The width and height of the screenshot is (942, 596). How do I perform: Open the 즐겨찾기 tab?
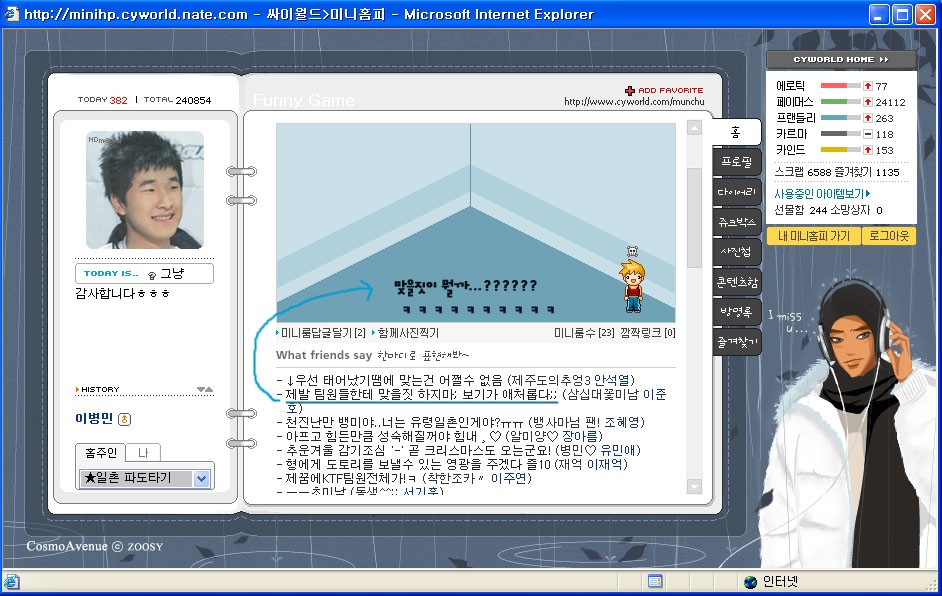coord(737,342)
